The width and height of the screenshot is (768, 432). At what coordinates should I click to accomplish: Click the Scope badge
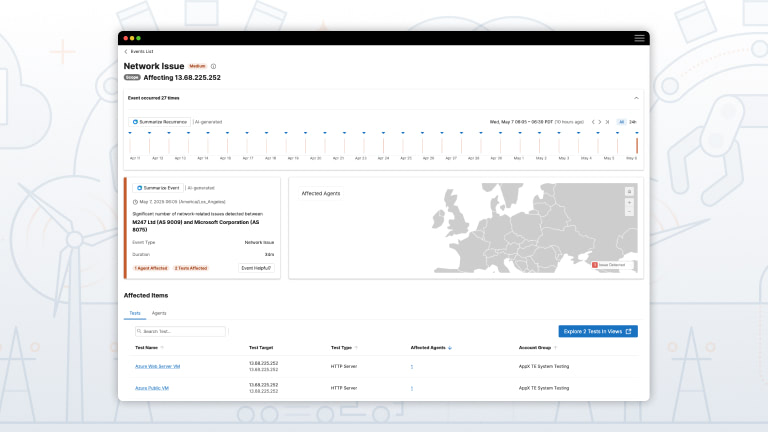pos(132,77)
